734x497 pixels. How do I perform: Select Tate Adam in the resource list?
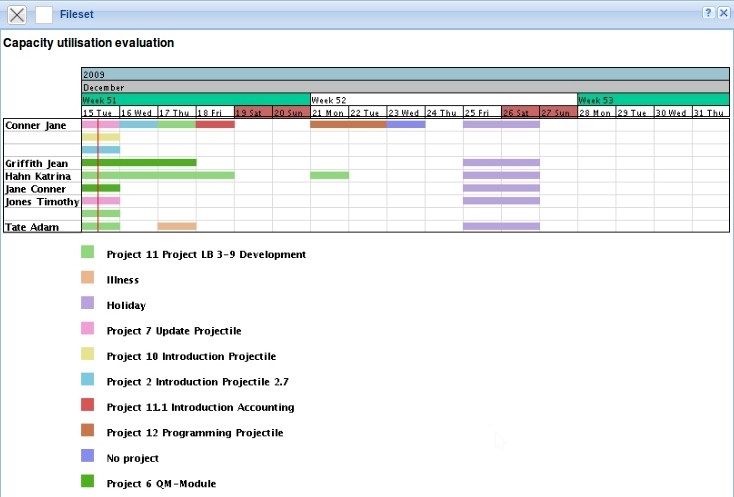coord(31,228)
